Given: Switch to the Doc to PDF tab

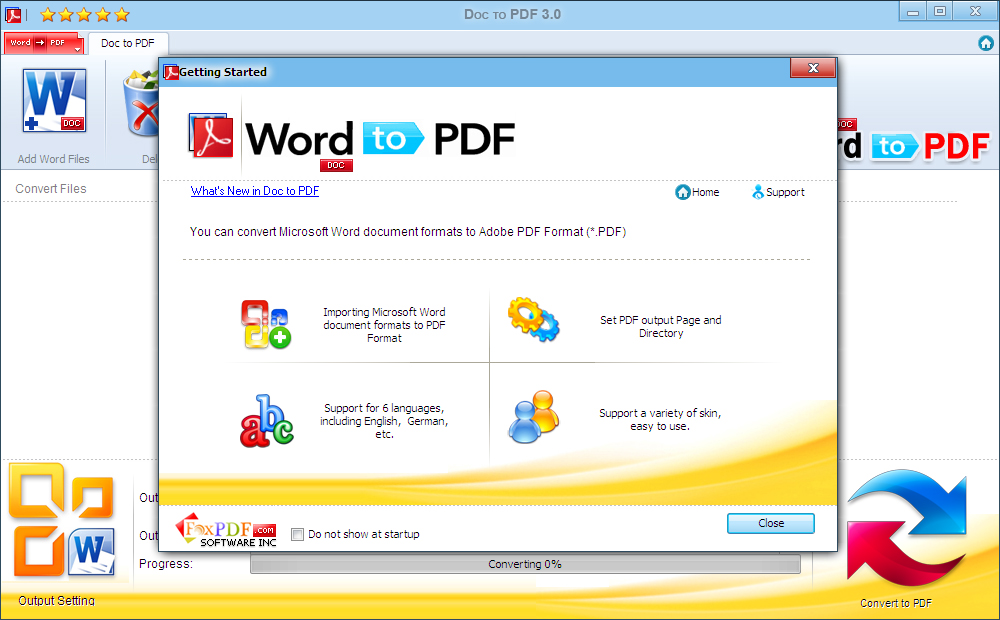Looking at the screenshot, I should (128, 43).
